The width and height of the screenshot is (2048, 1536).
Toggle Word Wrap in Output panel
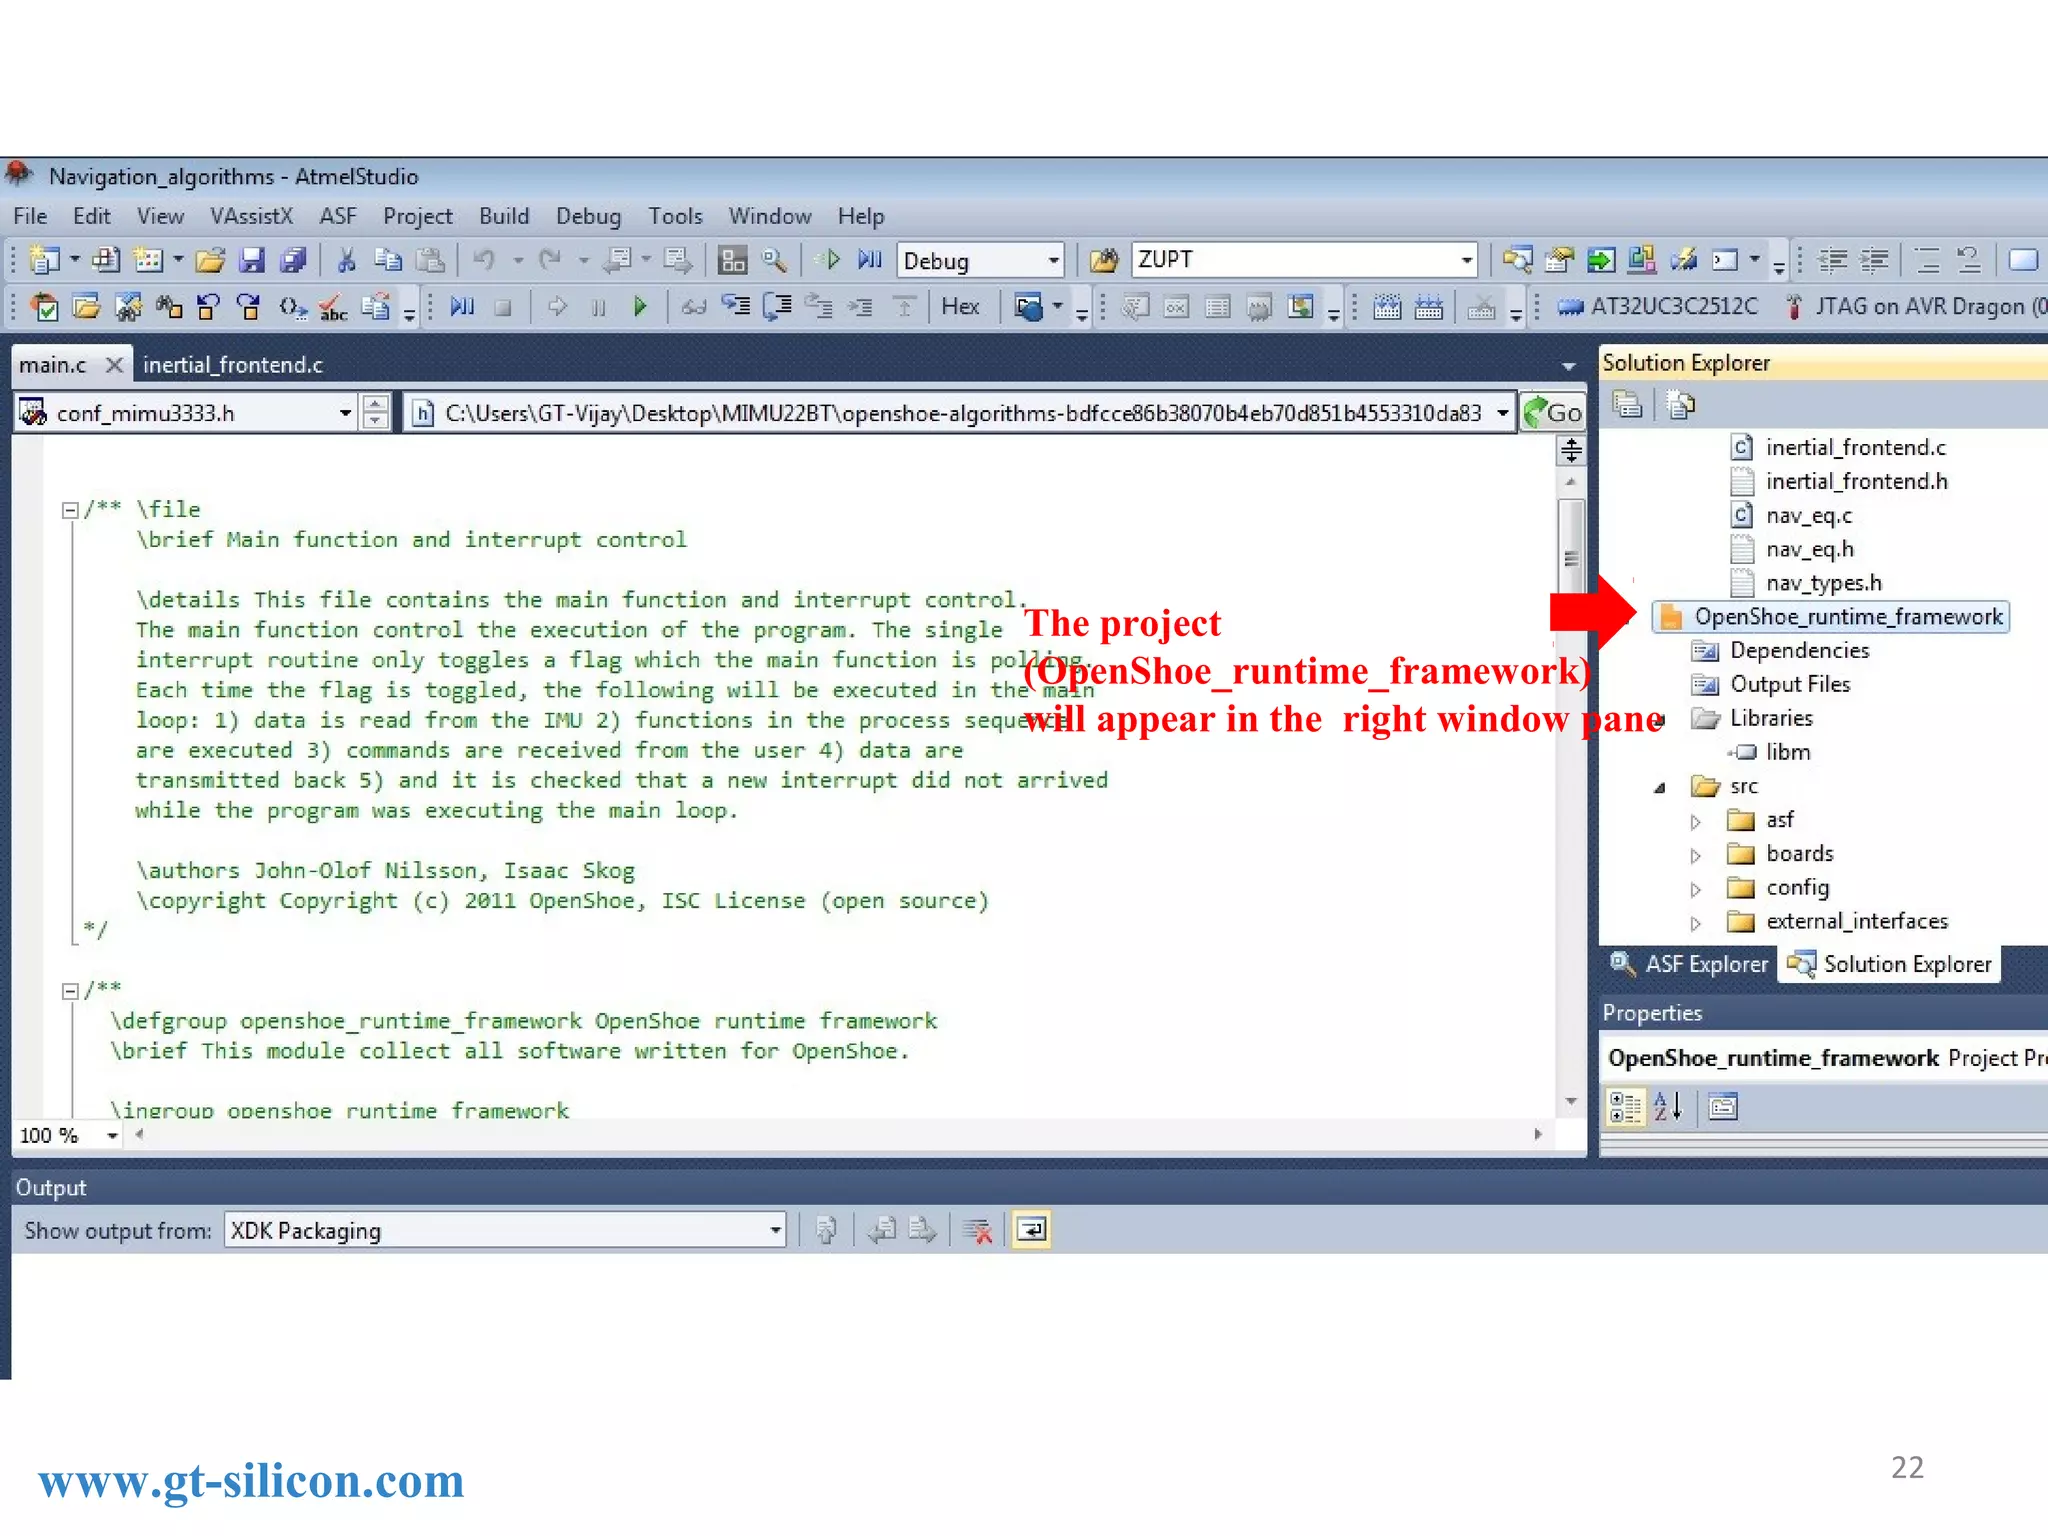(x=1031, y=1230)
